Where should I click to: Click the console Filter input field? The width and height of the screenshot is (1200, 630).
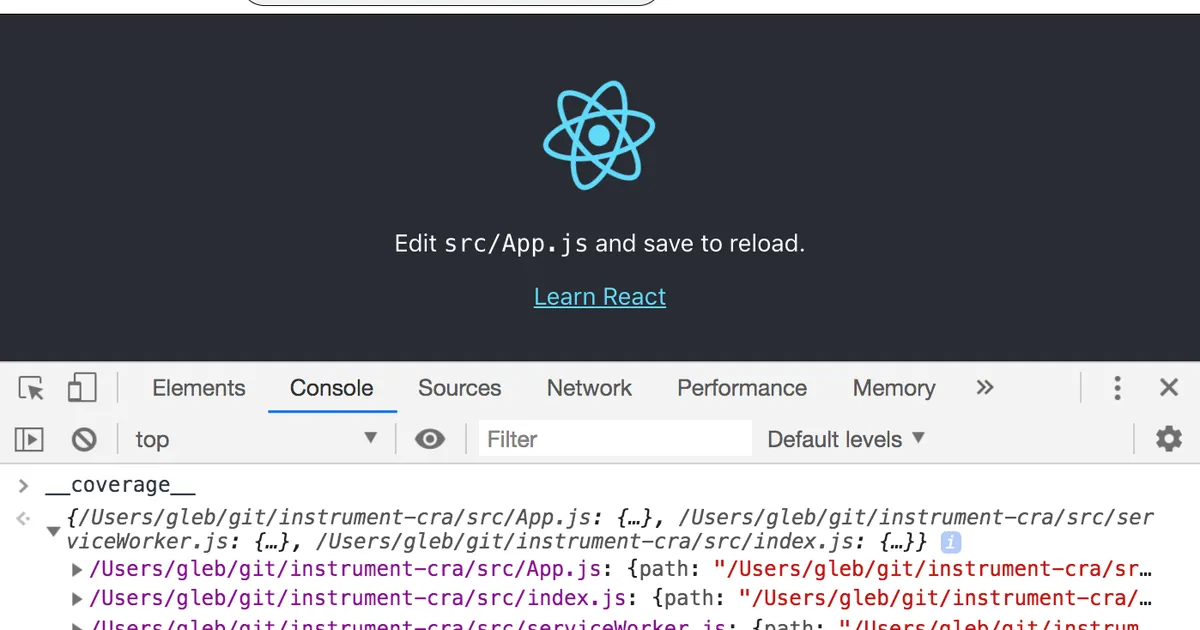click(614, 439)
